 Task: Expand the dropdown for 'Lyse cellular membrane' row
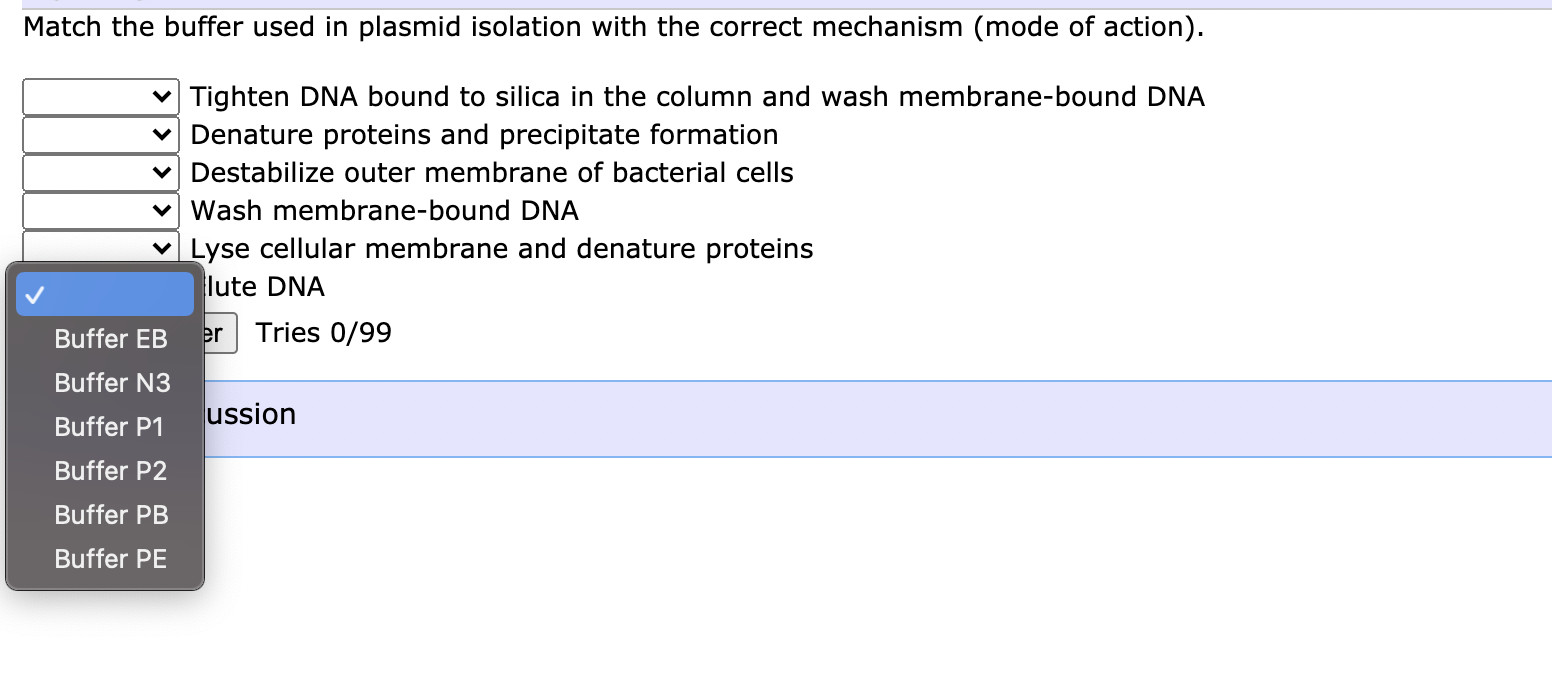coord(100,248)
